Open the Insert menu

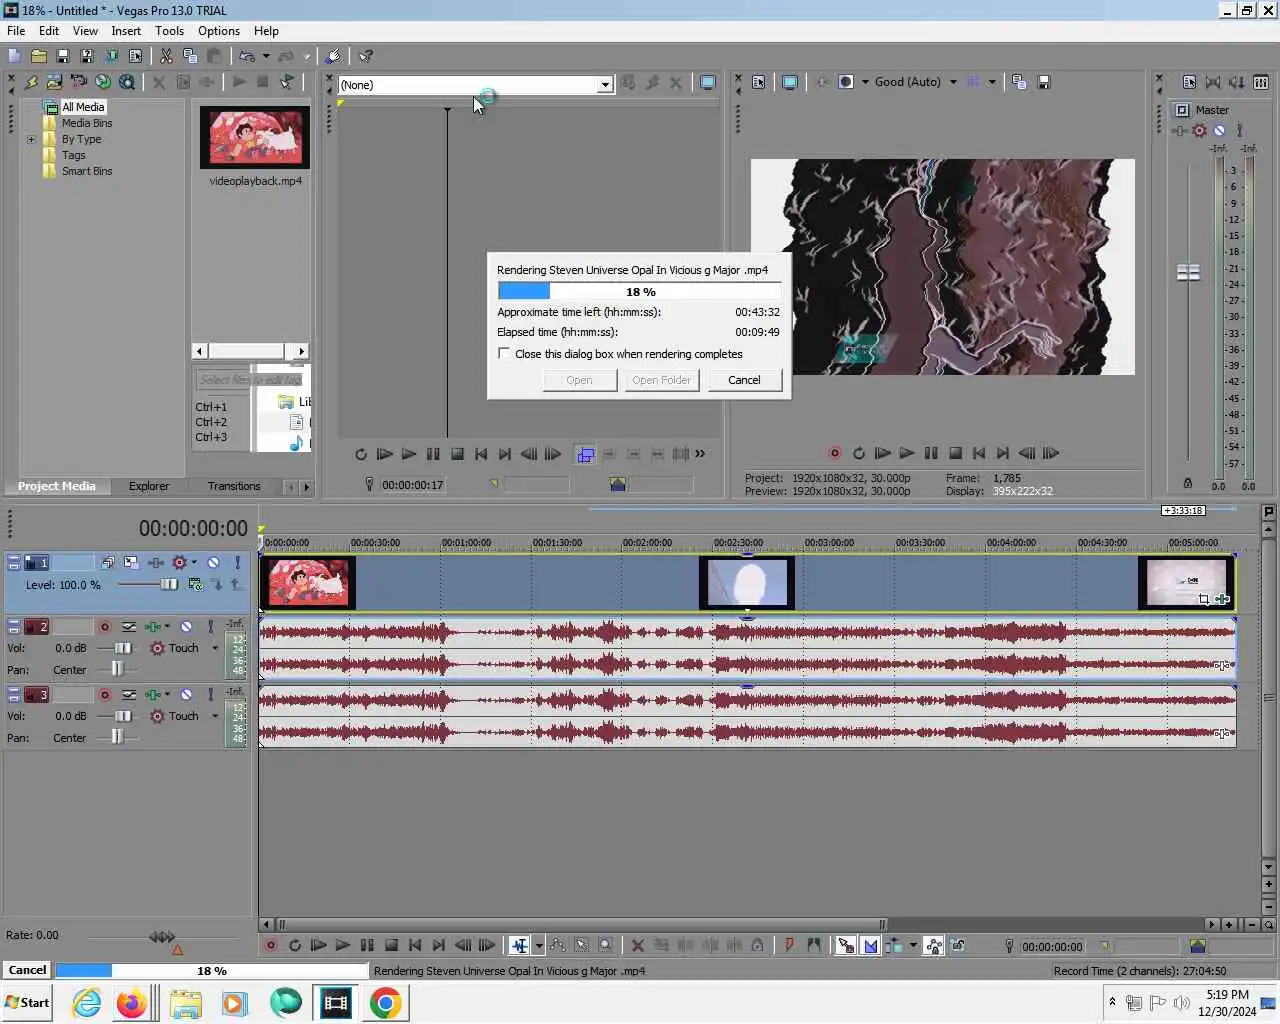coord(126,31)
